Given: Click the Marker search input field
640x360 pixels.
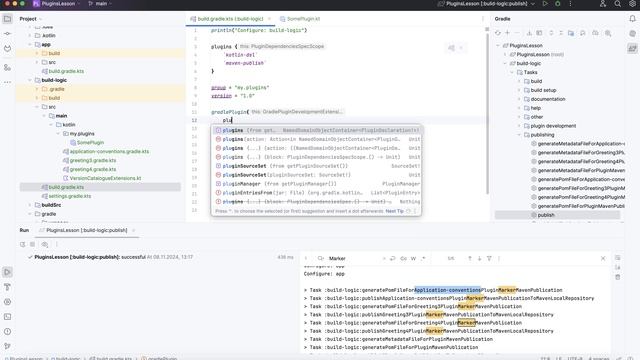Looking at the screenshot, I should [x=353, y=258].
